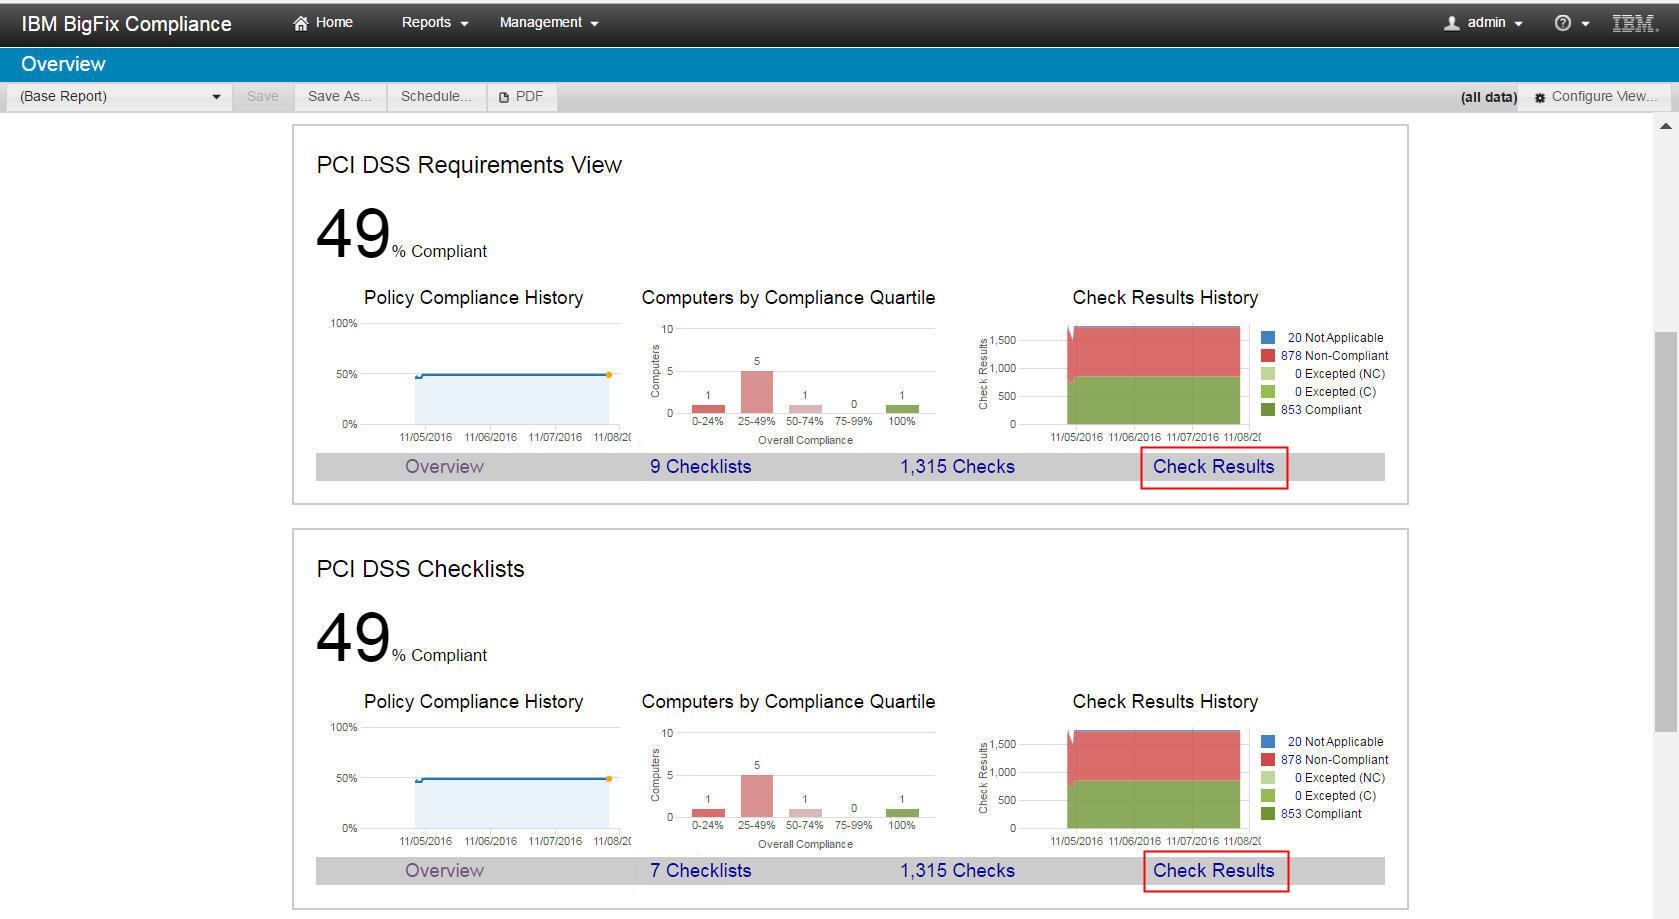Open the admin user menu
Image resolution: width=1679 pixels, height=919 pixels.
(x=1484, y=23)
